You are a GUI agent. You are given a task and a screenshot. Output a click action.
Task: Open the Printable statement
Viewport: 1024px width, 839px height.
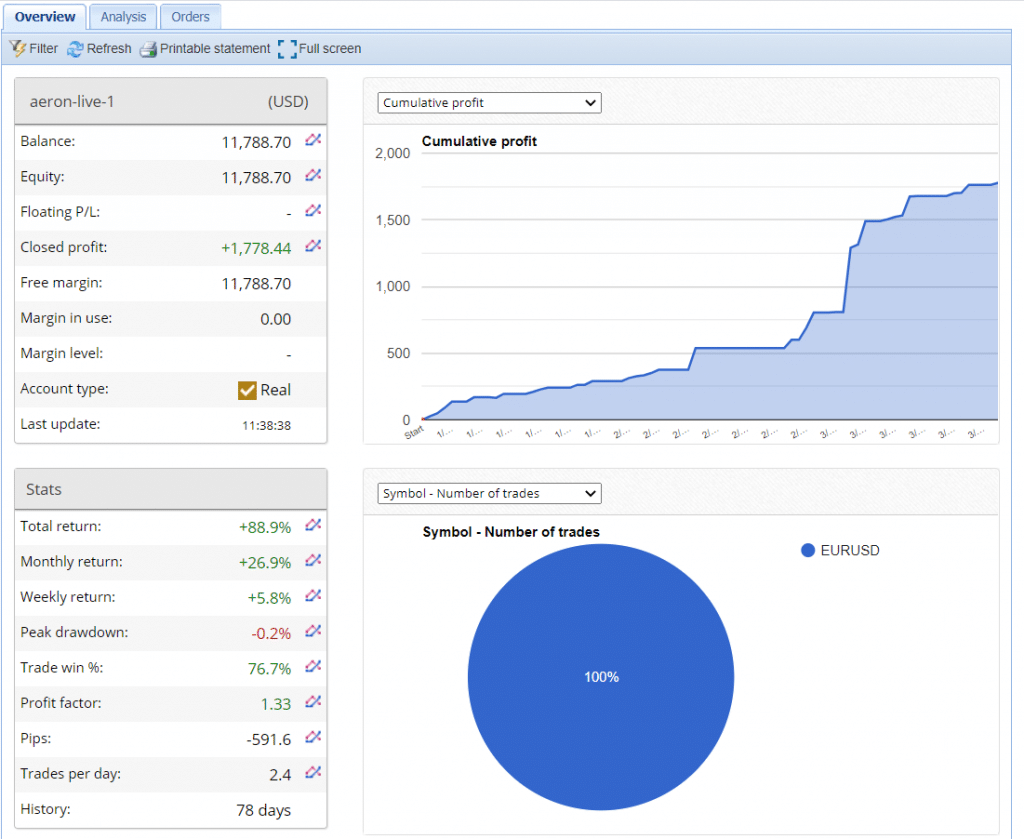click(205, 48)
